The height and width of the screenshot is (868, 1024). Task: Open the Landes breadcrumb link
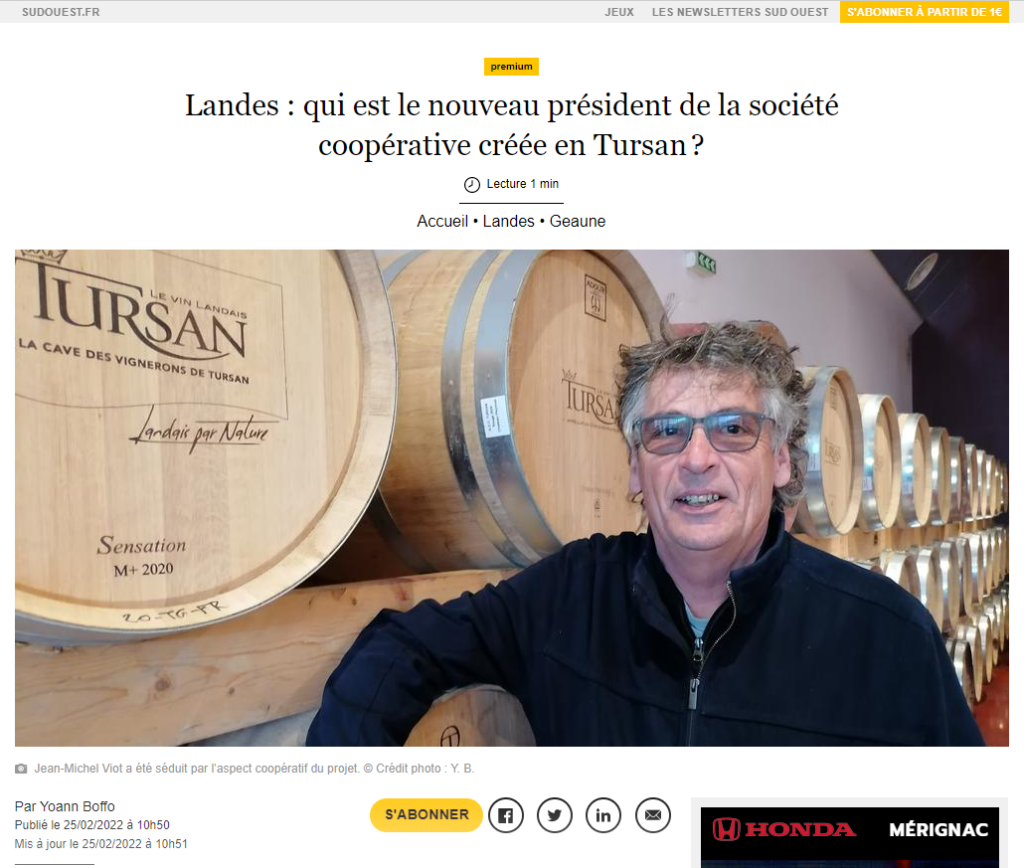click(509, 221)
